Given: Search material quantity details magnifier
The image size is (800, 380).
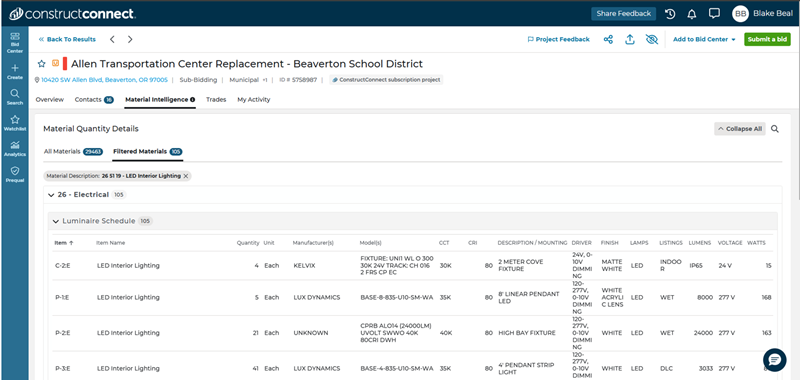Looking at the screenshot, I should 774,129.
